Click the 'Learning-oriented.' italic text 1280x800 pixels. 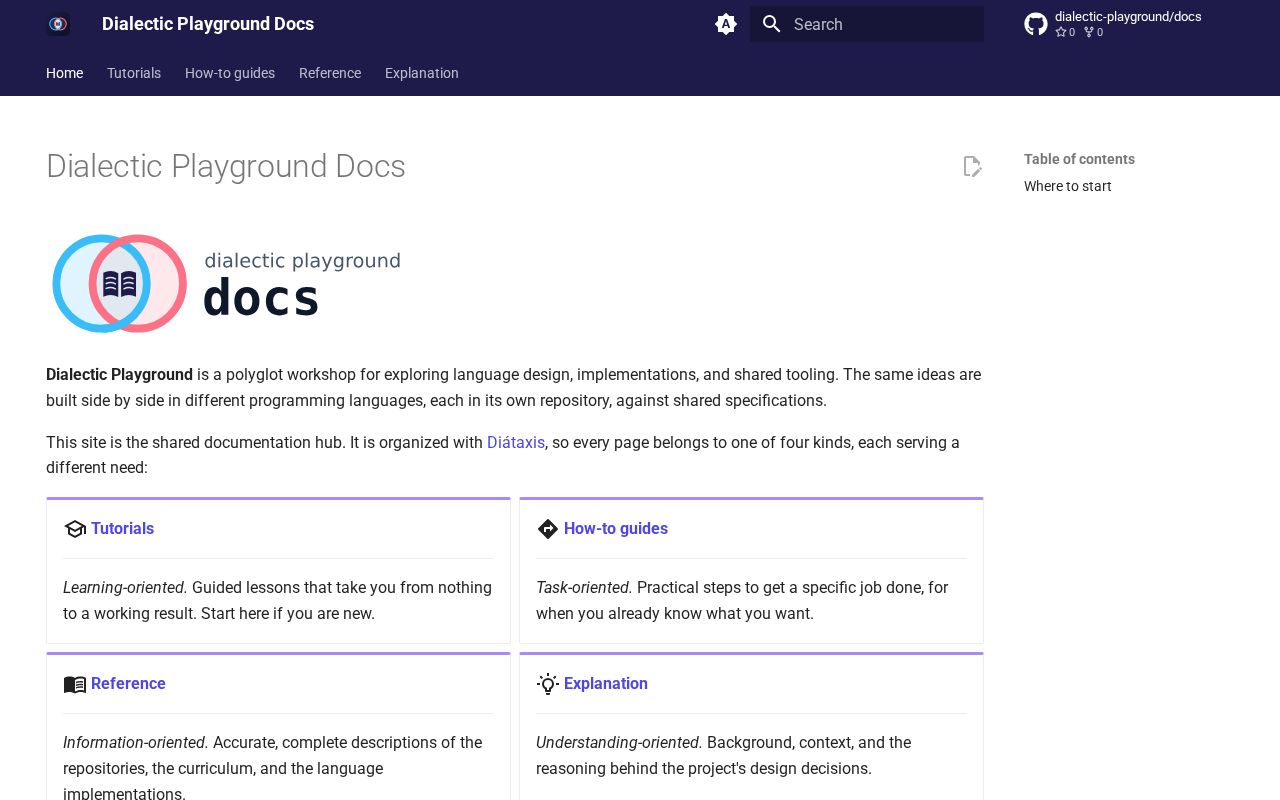(125, 587)
